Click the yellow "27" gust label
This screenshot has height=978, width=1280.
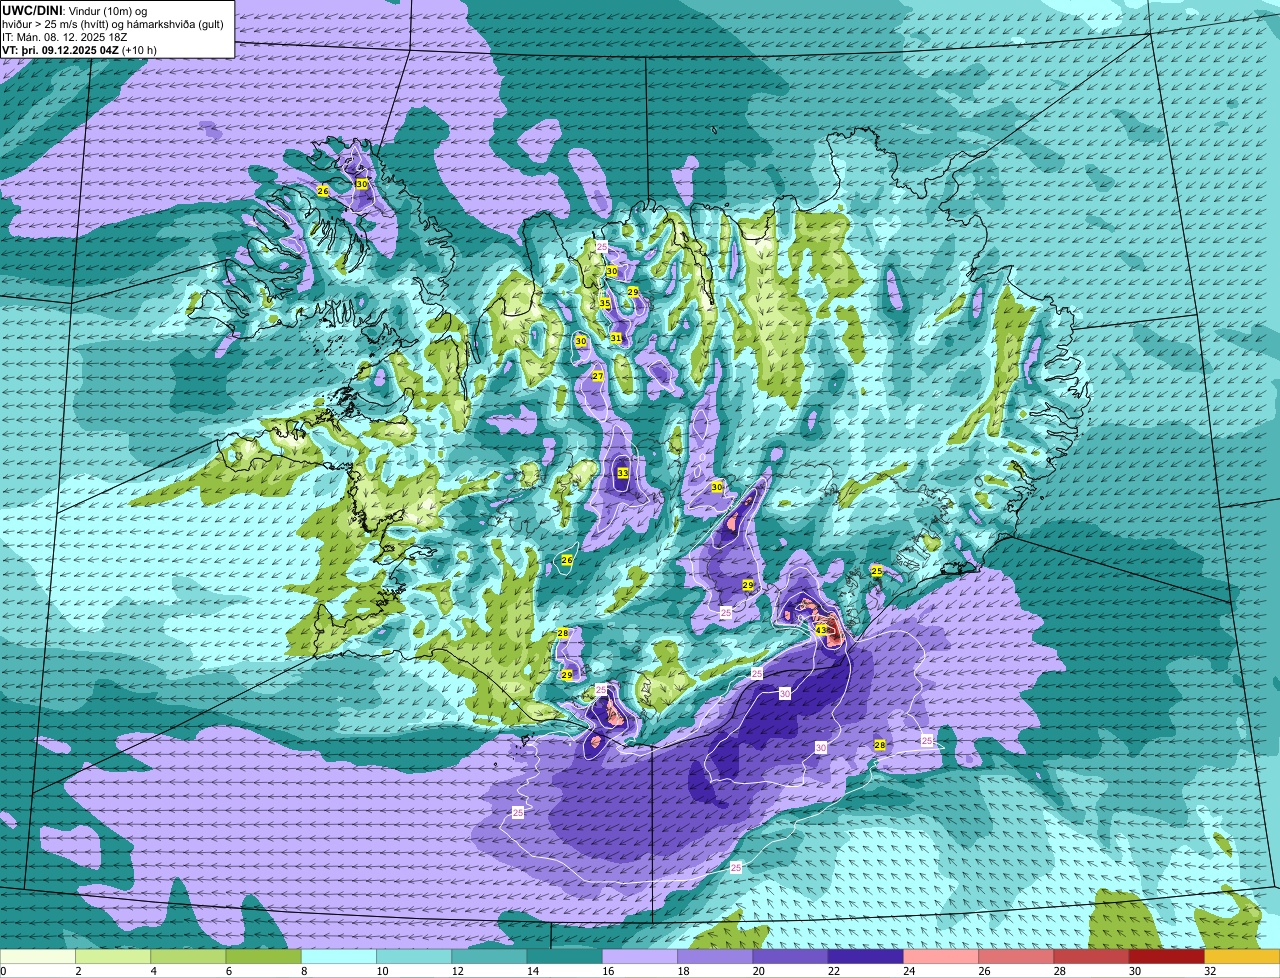click(x=597, y=376)
